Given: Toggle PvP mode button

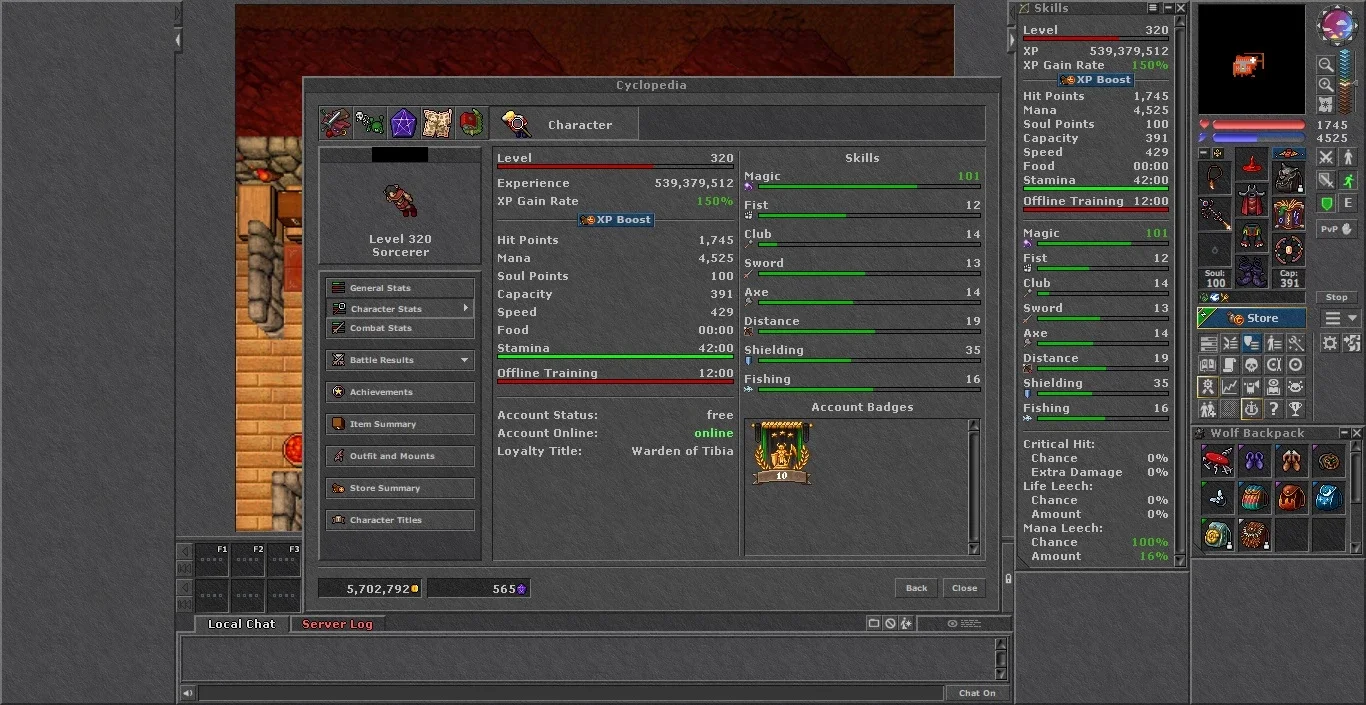Looking at the screenshot, I should (x=1337, y=229).
